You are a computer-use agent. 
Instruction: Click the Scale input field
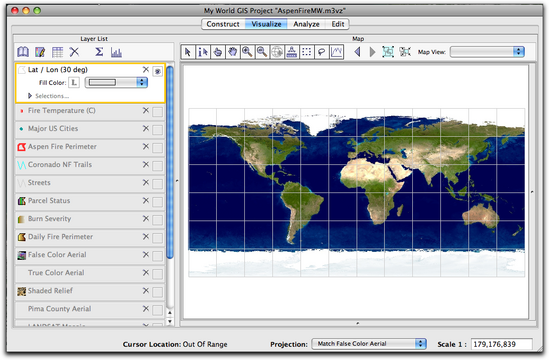[501, 344]
